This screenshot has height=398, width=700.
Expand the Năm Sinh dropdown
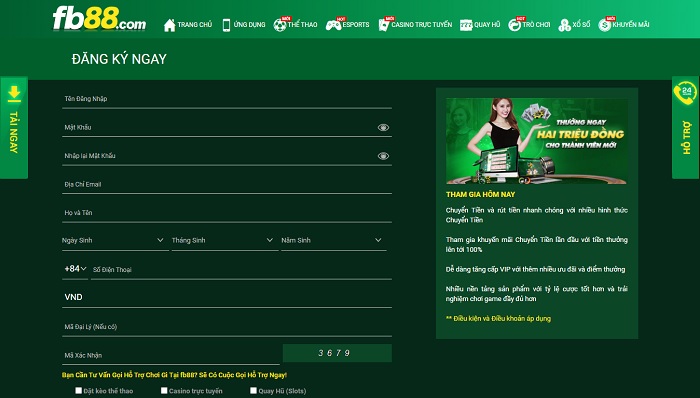click(333, 240)
